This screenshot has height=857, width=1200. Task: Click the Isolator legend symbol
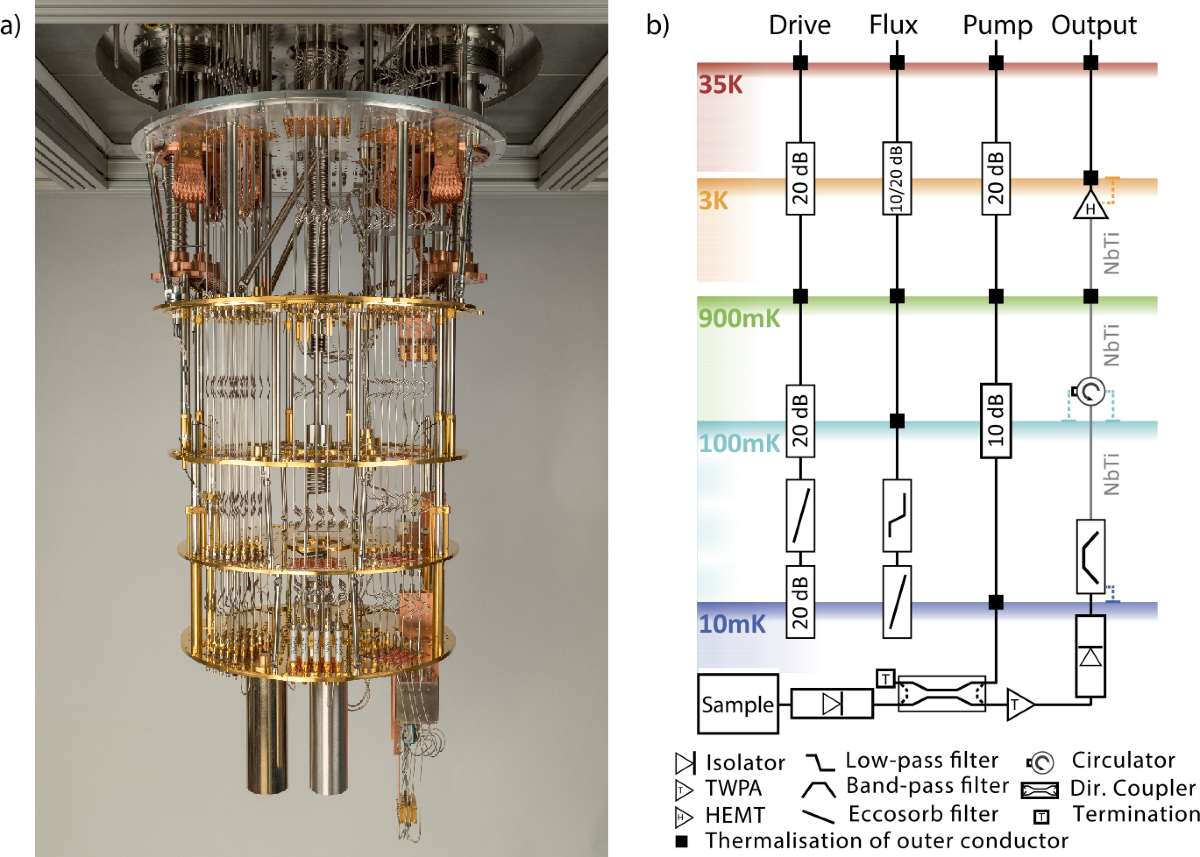(x=687, y=763)
